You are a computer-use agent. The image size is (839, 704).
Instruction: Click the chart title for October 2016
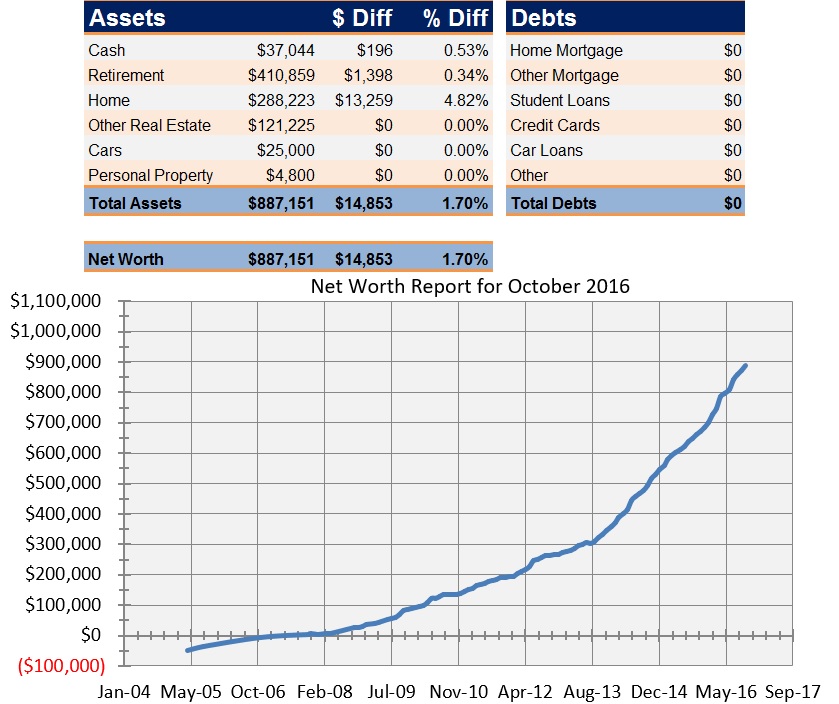pyautogui.click(x=470, y=286)
